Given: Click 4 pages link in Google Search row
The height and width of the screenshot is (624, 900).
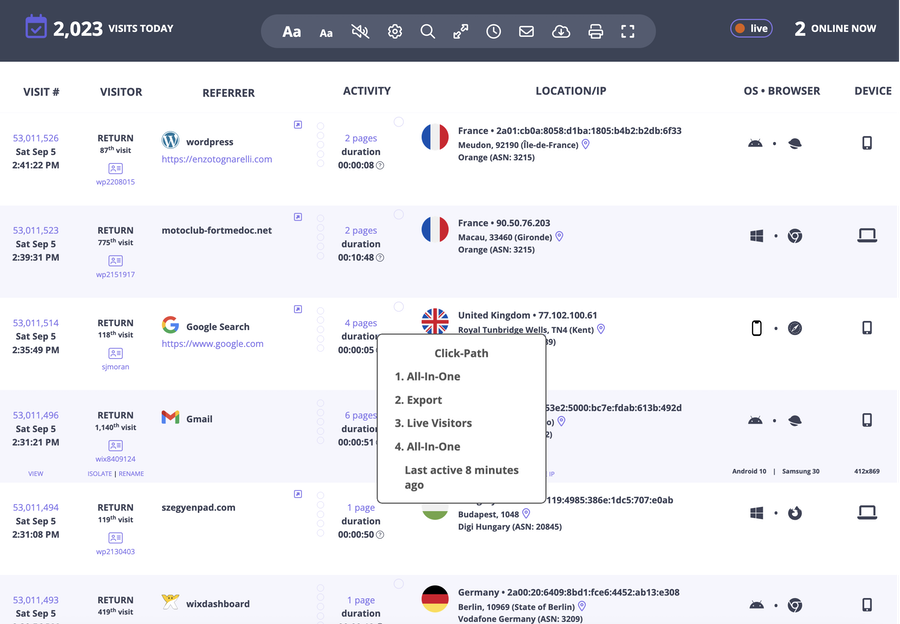Looking at the screenshot, I should (x=361, y=323).
